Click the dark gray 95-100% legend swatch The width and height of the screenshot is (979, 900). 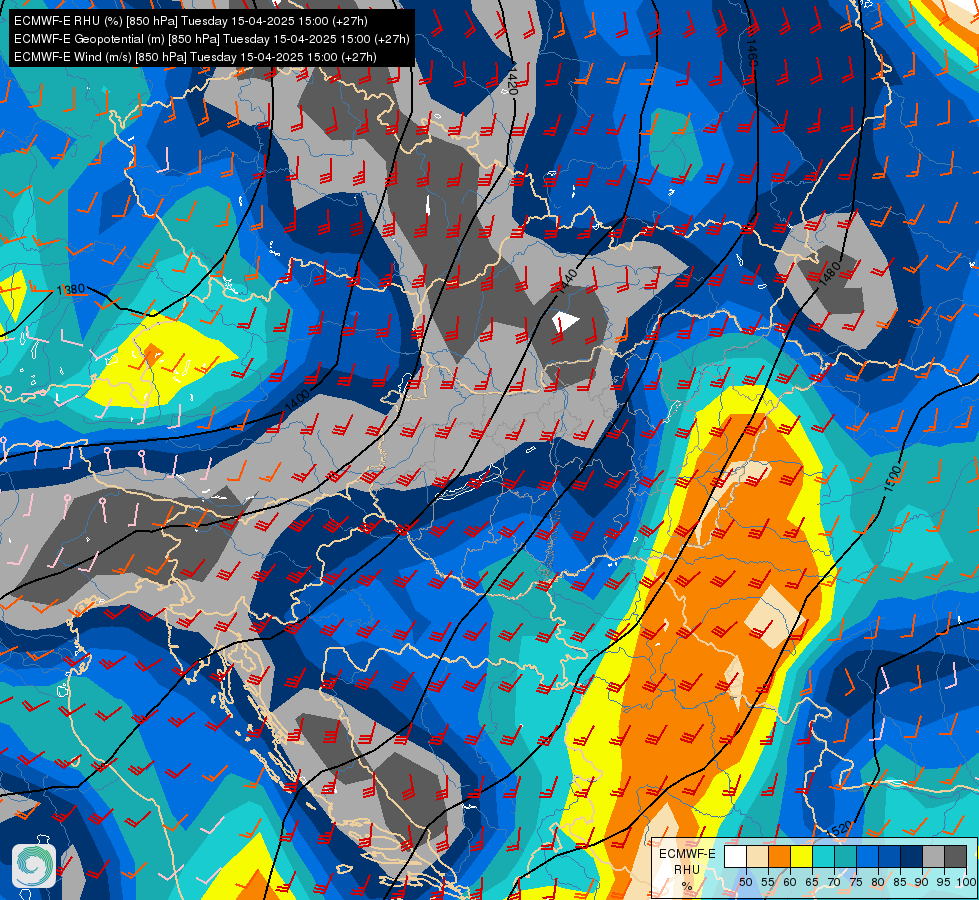pyautogui.click(x=956, y=856)
